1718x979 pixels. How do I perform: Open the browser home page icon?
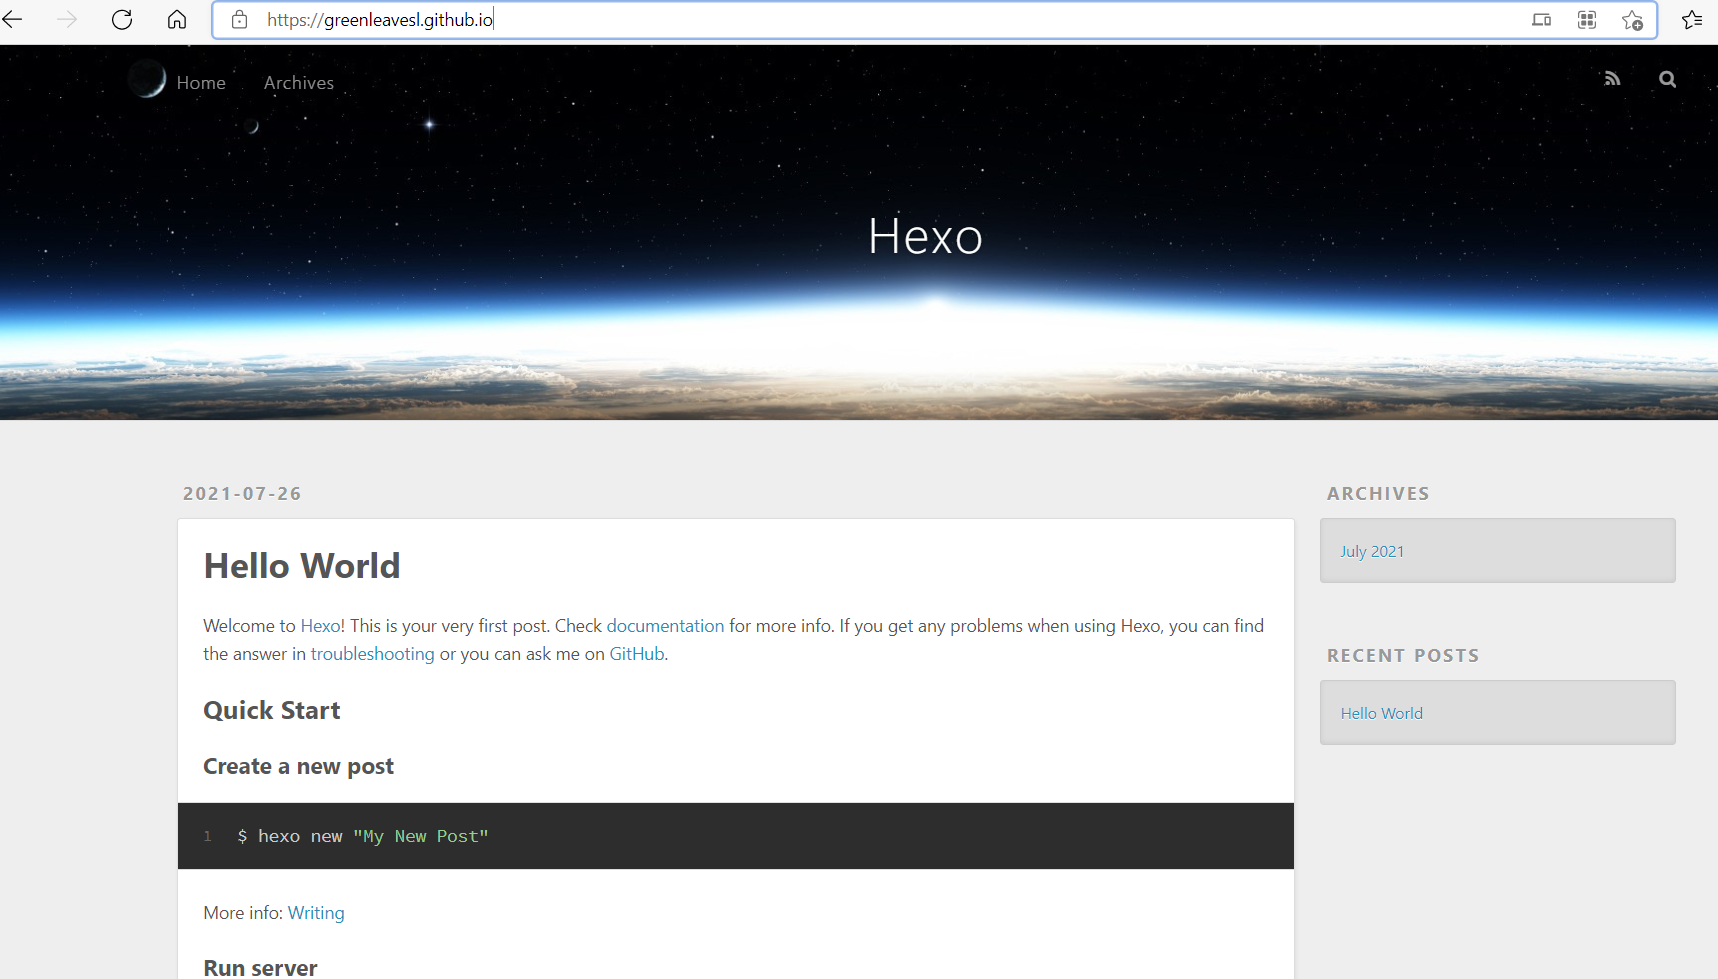(x=177, y=19)
